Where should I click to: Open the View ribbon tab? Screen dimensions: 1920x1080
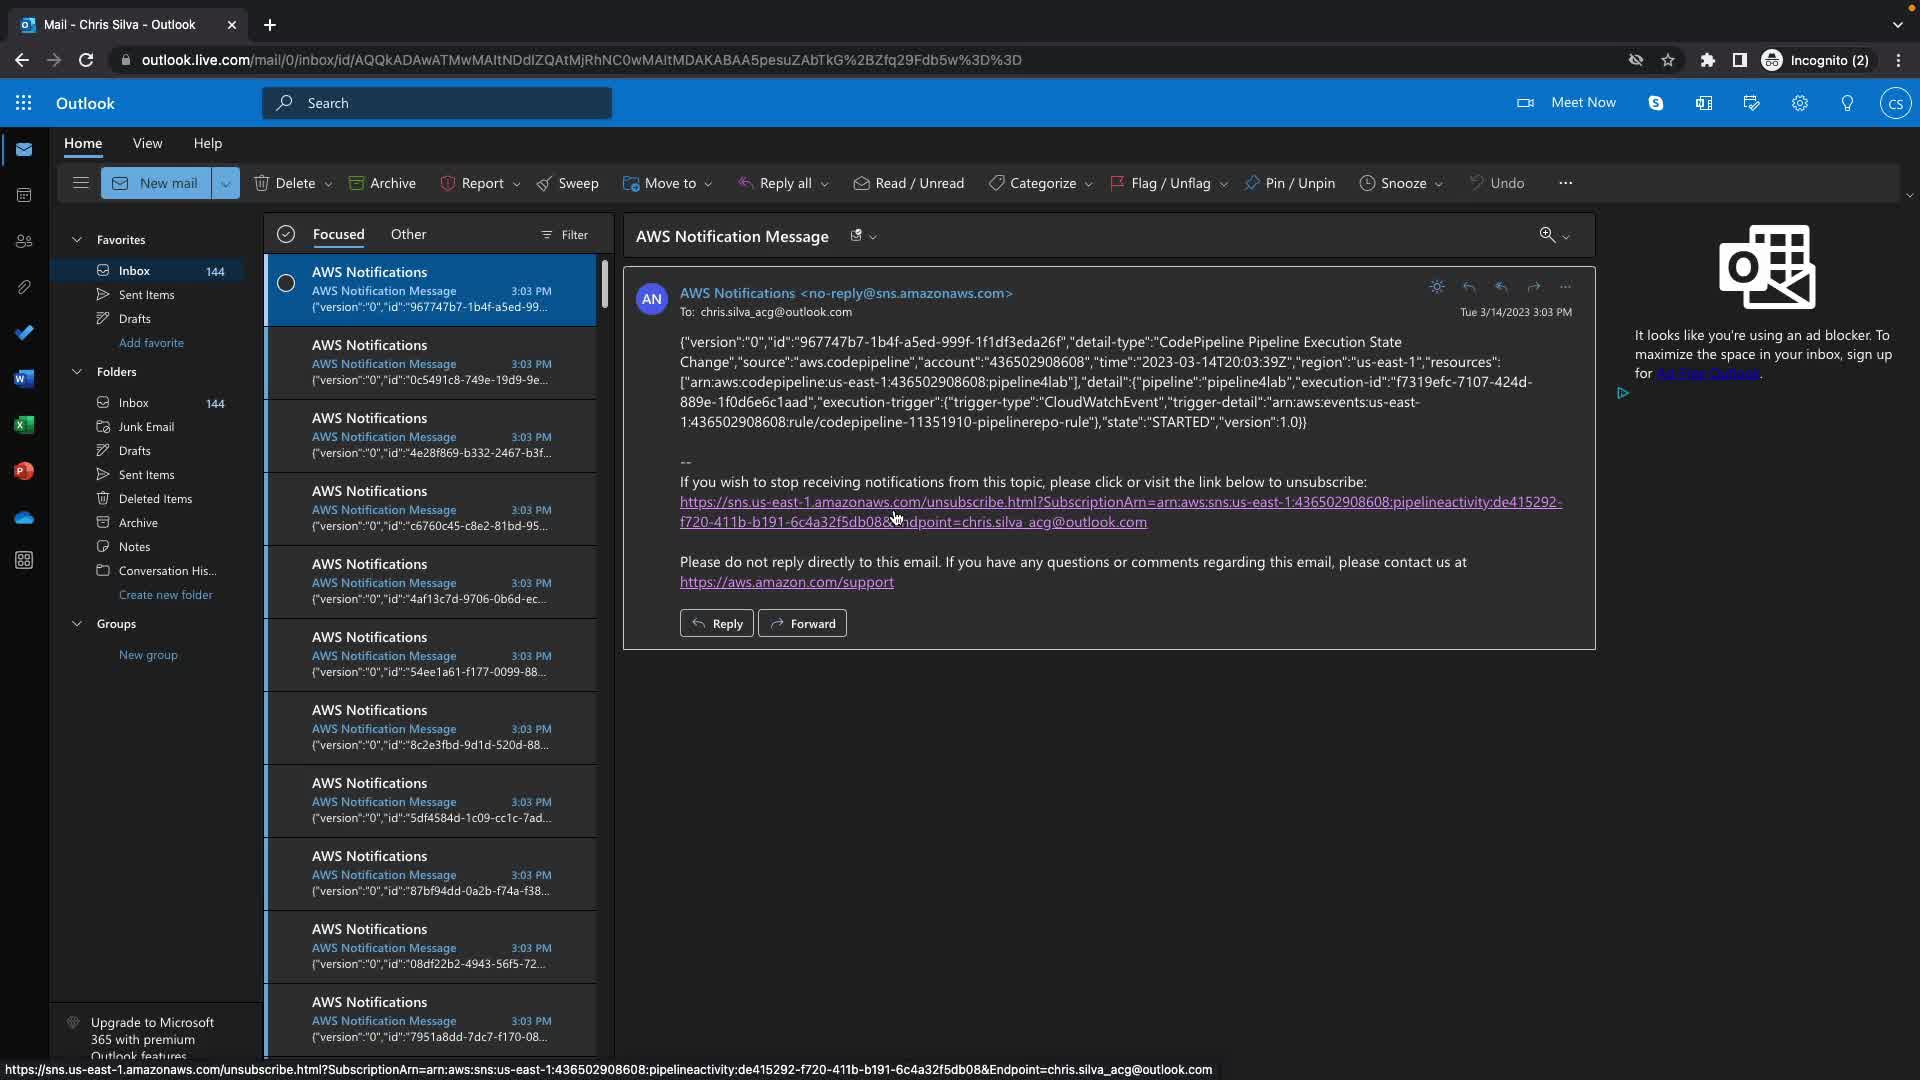click(x=147, y=143)
